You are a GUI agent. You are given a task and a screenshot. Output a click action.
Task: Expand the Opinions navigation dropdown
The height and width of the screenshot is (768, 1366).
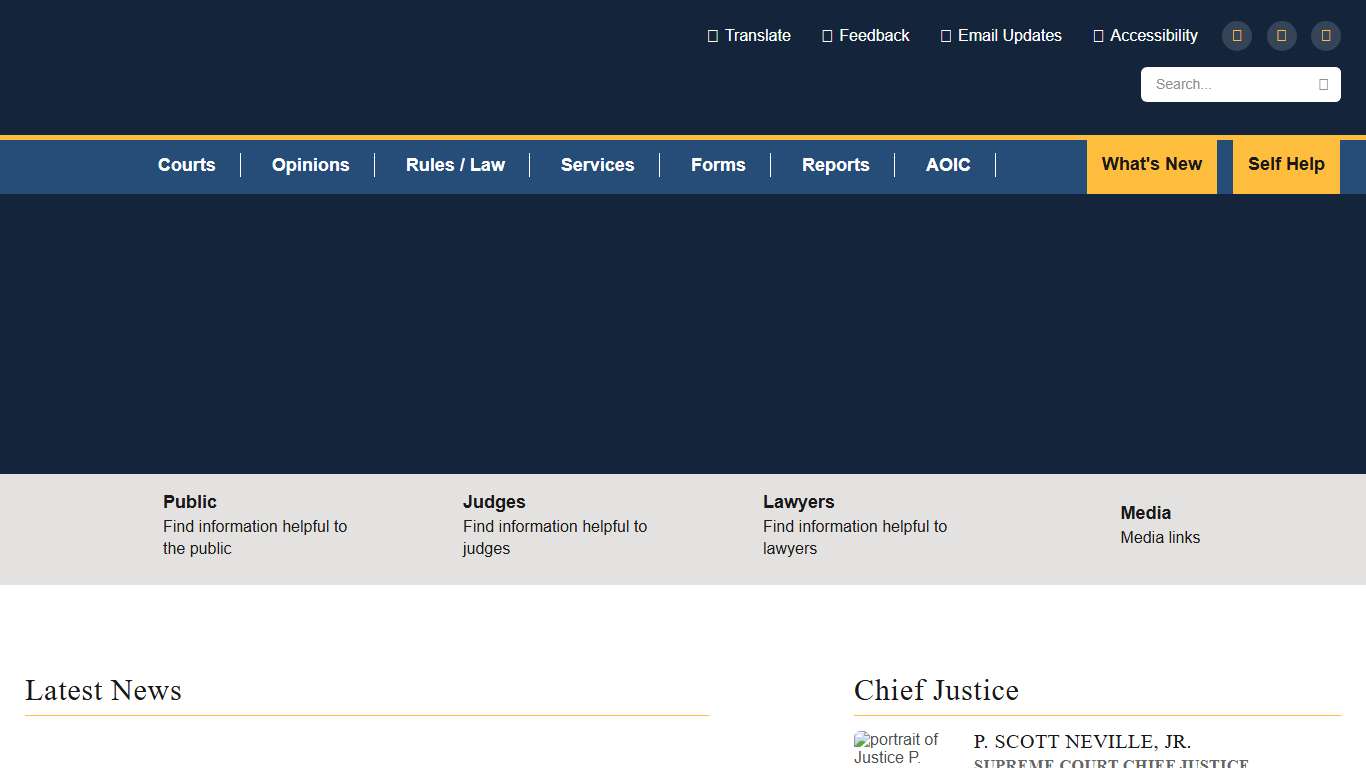coord(310,165)
